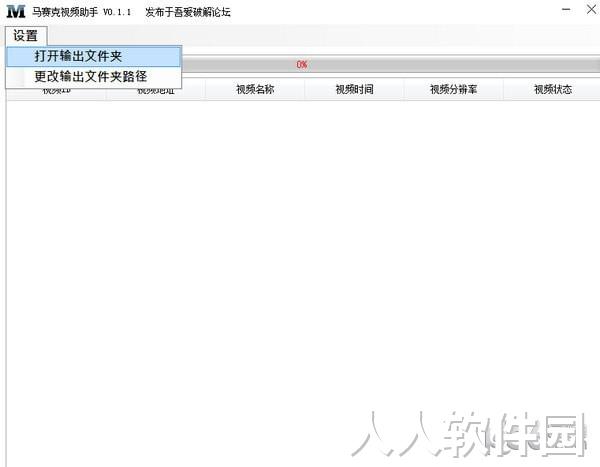Screen dimensions: 600x467
Task: Click the M application logo icon
Action: 16,11
